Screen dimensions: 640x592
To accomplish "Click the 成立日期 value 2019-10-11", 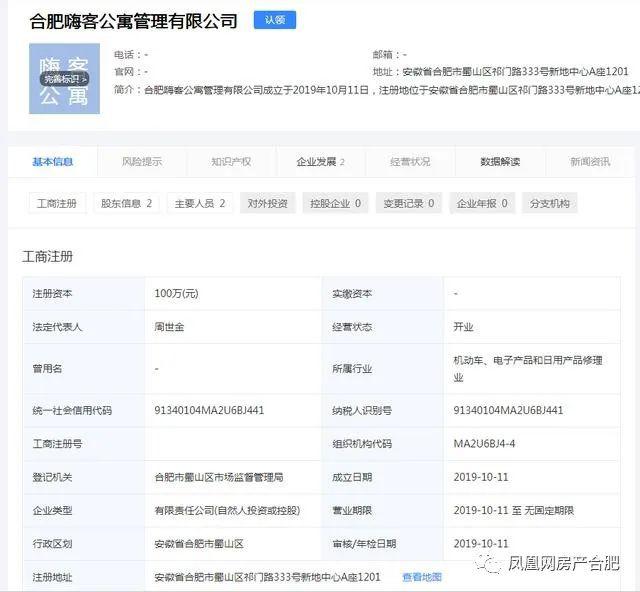I will 481,477.
